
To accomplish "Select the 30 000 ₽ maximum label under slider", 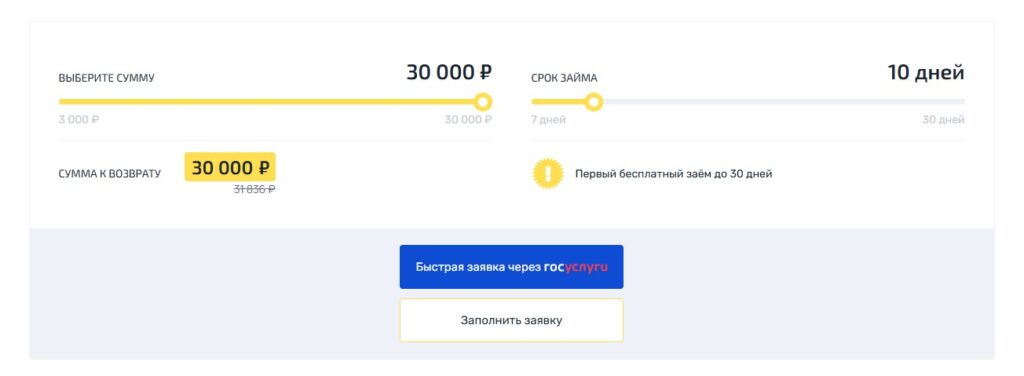I will point(468,120).
